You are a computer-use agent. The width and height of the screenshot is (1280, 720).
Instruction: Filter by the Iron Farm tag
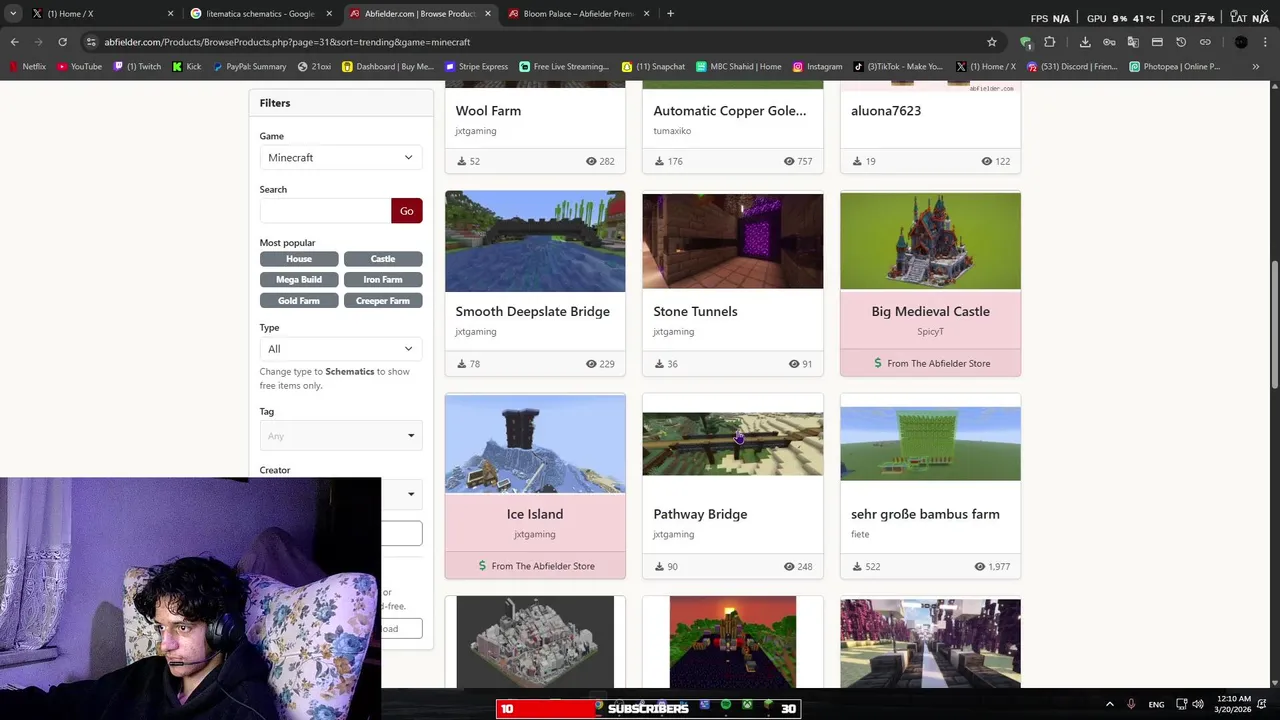tap(382, 279)
